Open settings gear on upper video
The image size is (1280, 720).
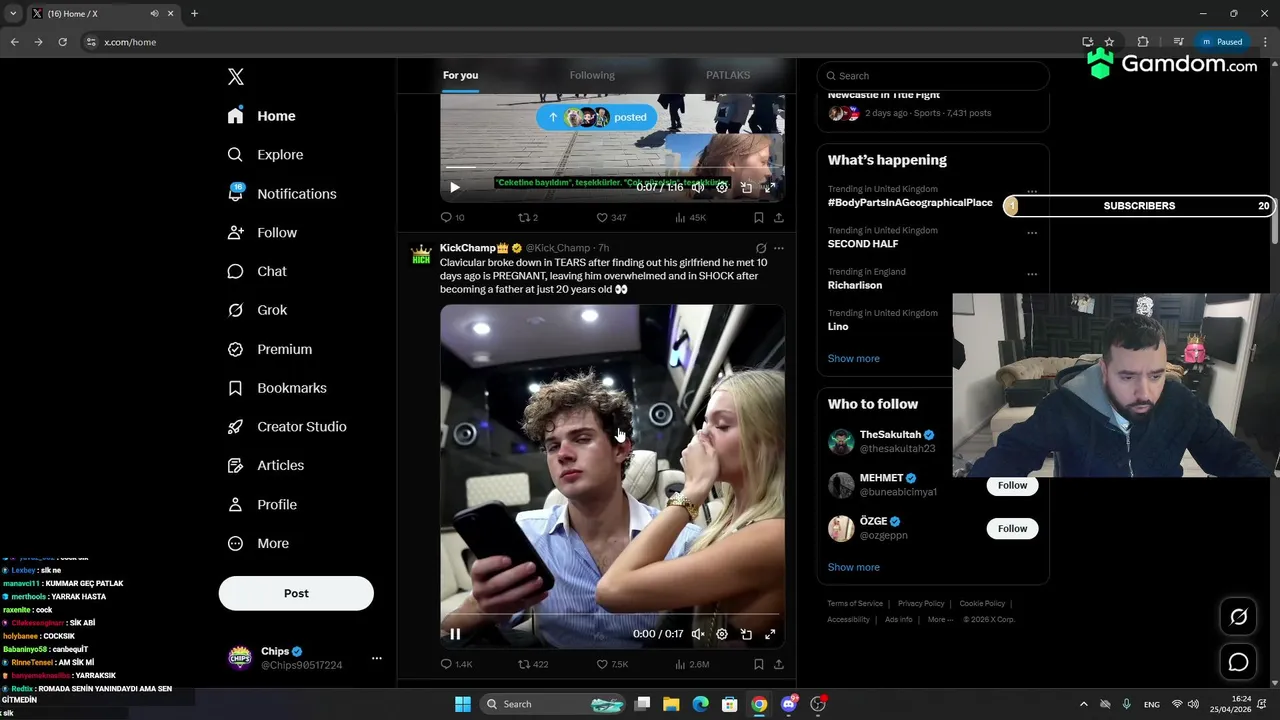coord(722,187)
